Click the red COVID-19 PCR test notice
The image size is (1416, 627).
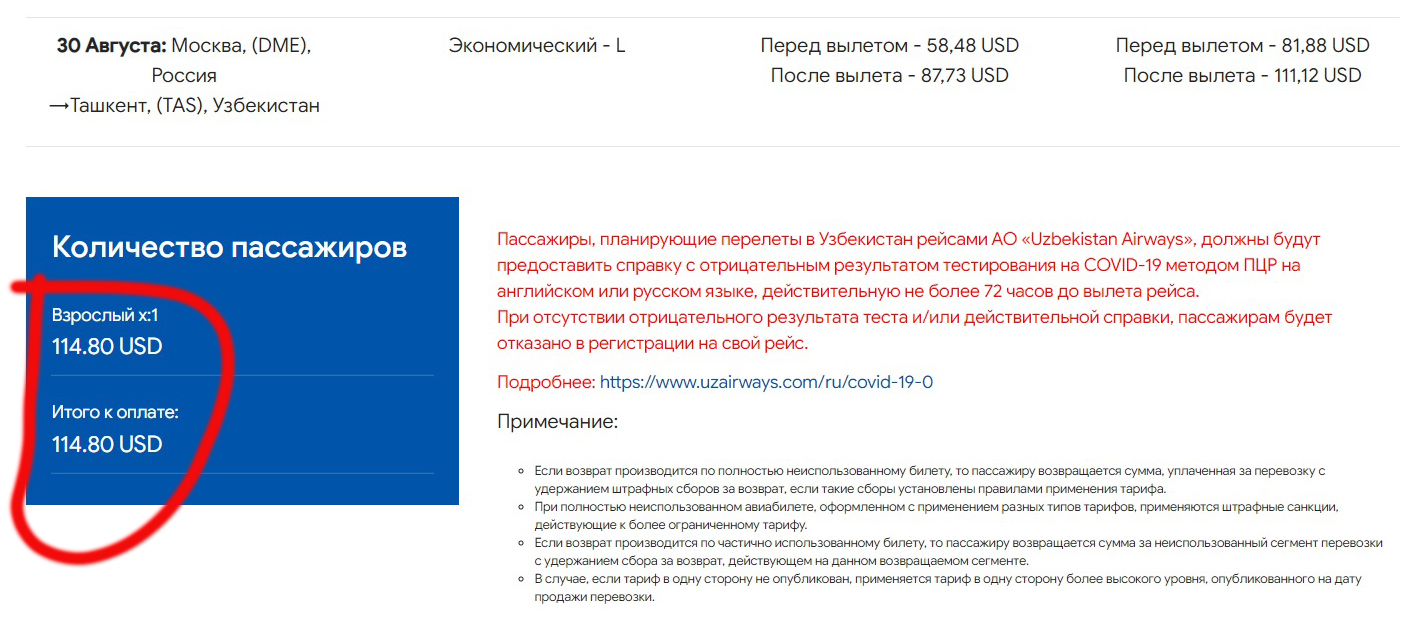point(900,265)
